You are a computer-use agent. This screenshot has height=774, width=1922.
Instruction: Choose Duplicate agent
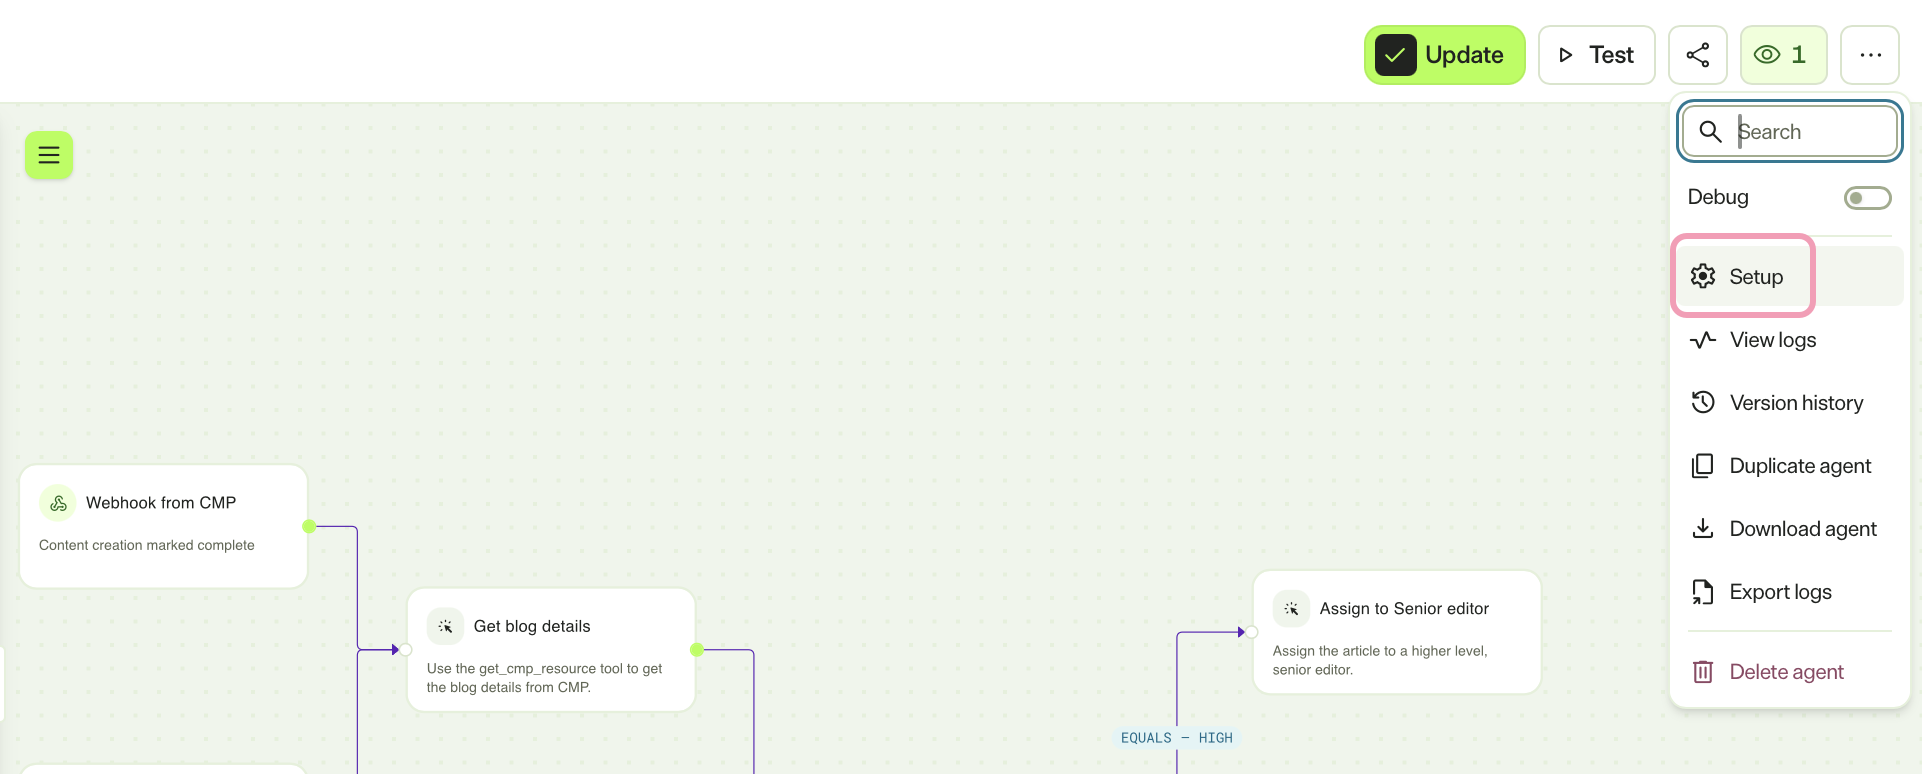1789,466
